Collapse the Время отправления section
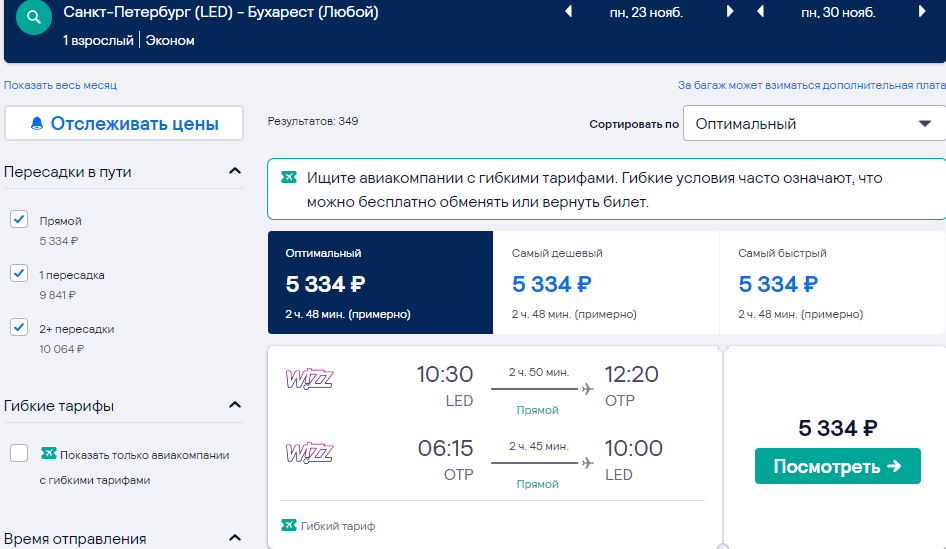 pos(235,538)
